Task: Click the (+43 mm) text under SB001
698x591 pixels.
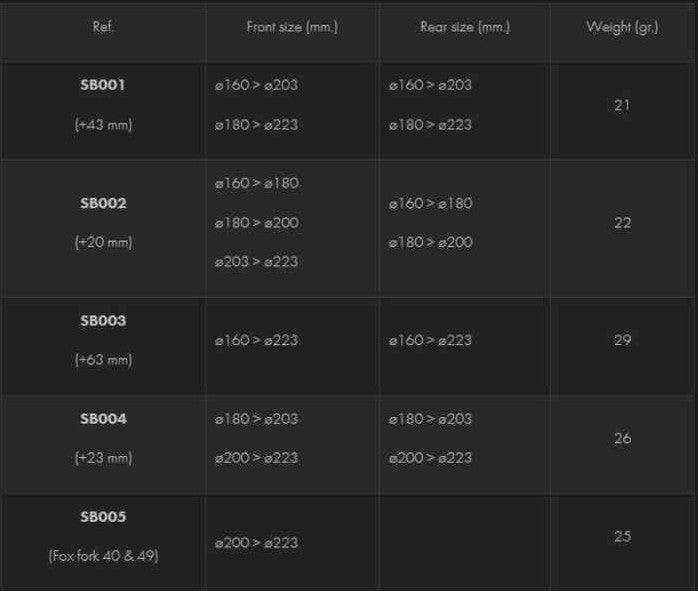Action: point(103,125)
